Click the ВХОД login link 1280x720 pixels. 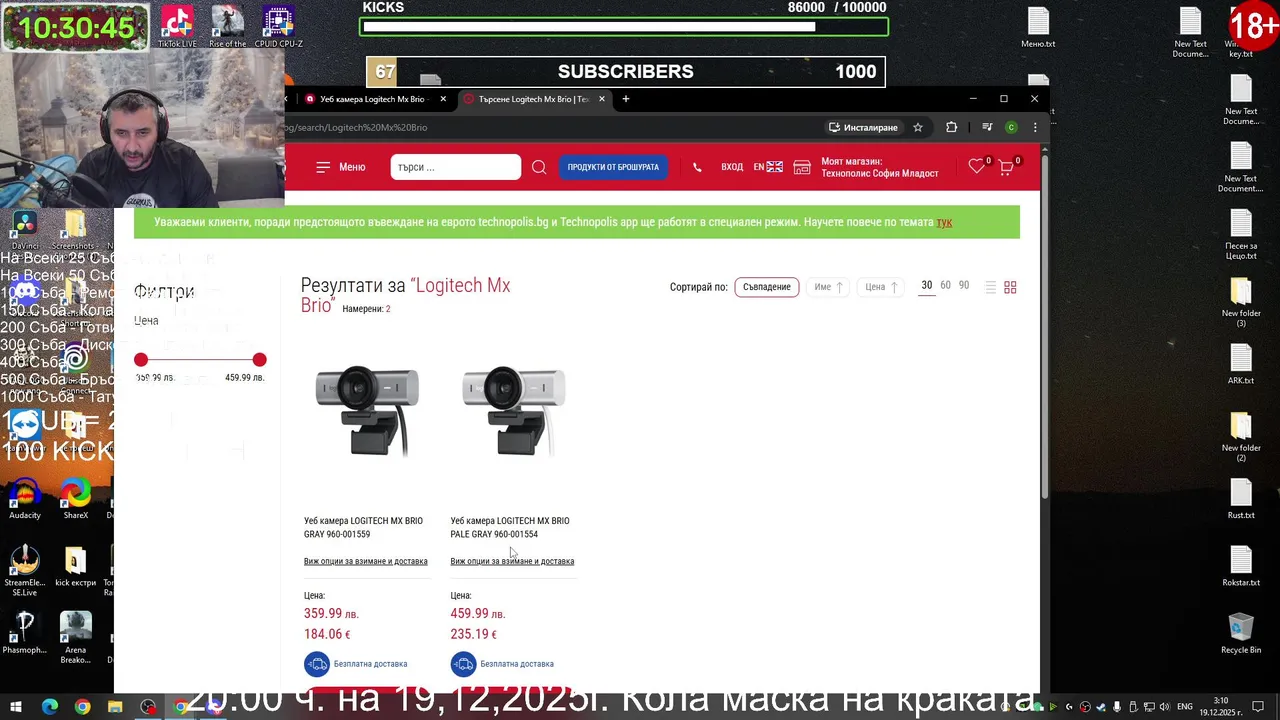(732, 167)
